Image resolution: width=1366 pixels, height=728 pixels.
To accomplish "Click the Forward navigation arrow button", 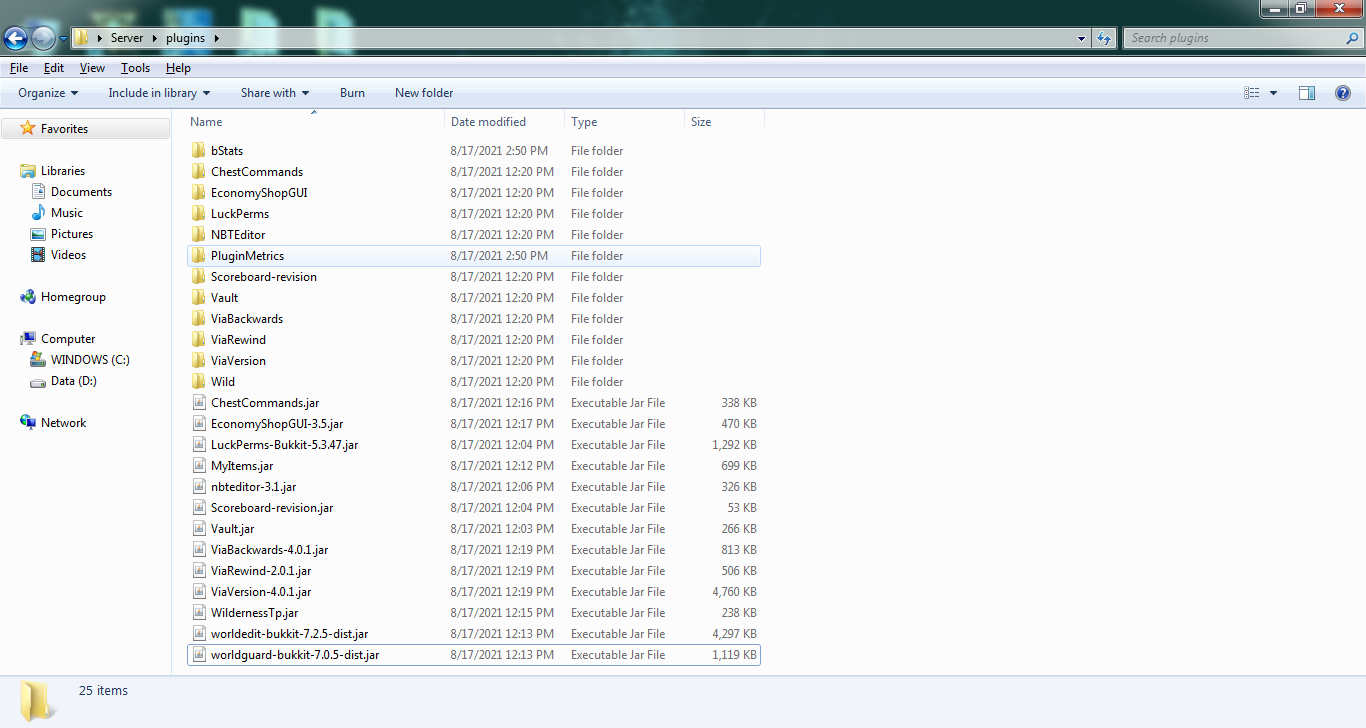I will pyautogui.click(x=43, y=38).
